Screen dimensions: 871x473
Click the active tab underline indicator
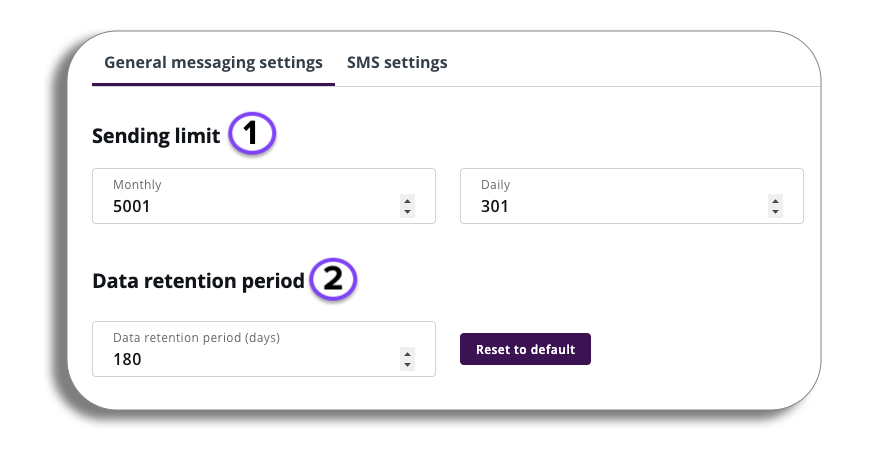tap(213, 85)
